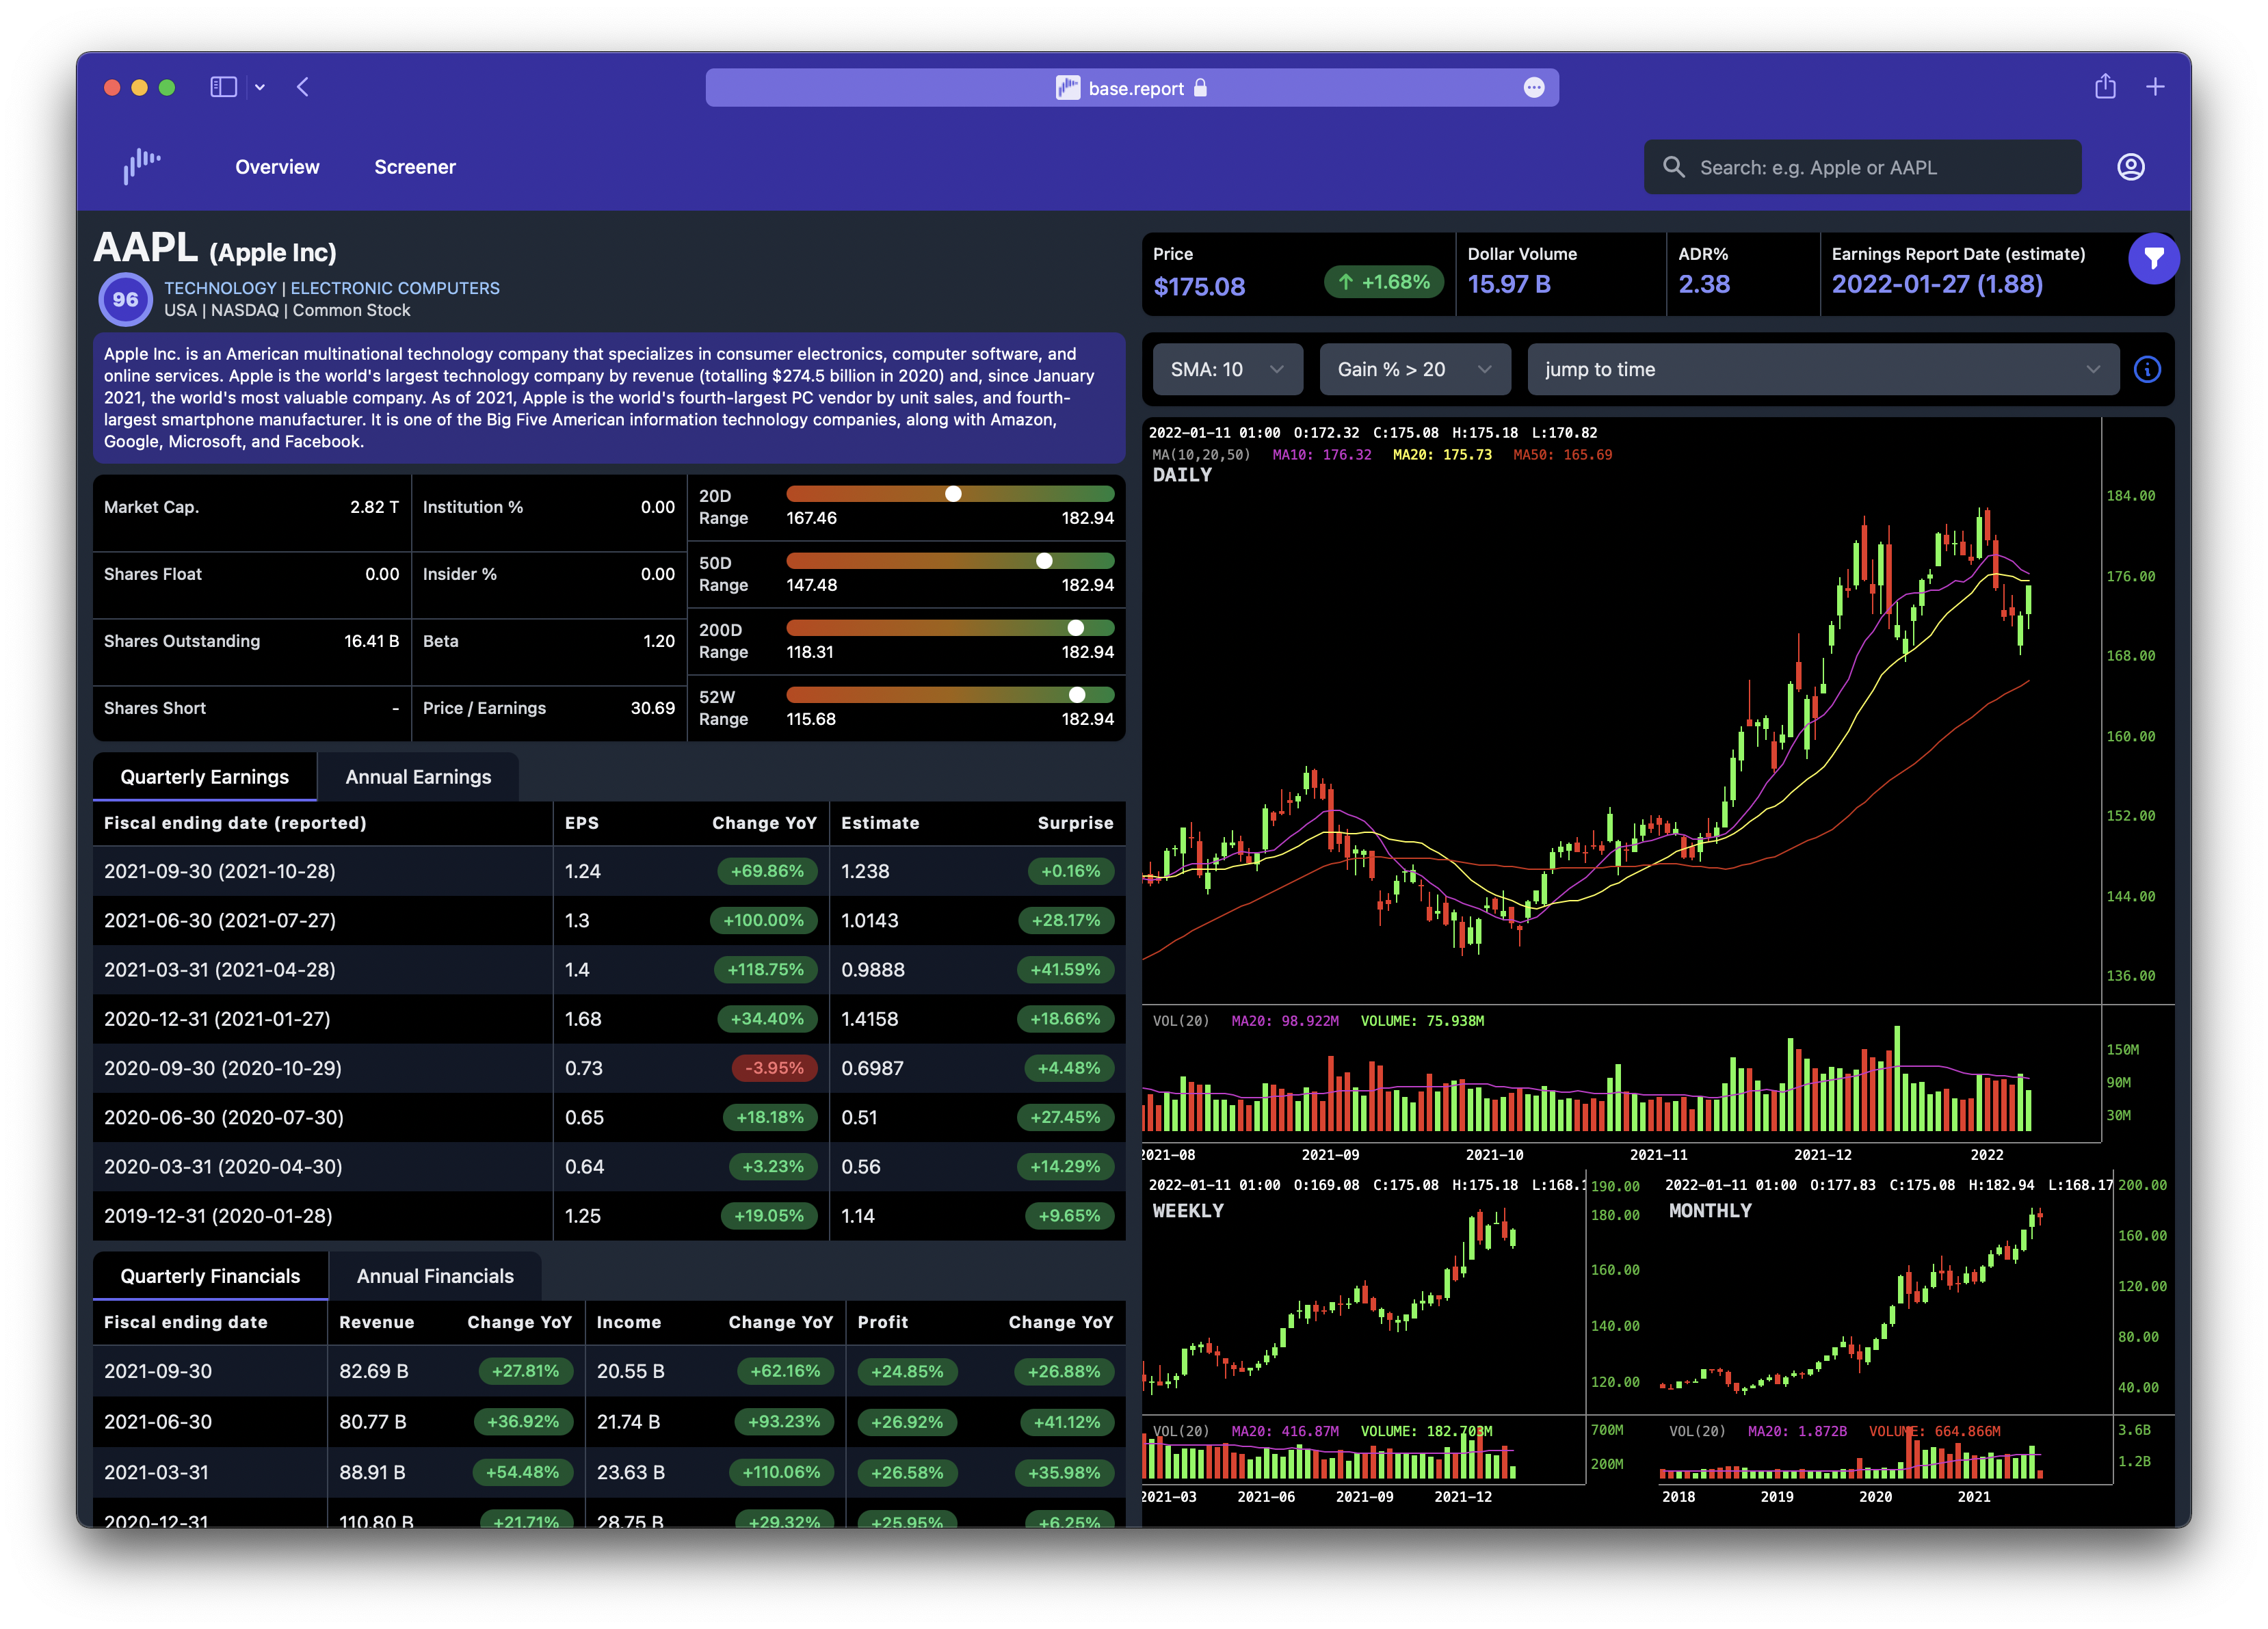Open the Screener page

click(x=414, y=166)
